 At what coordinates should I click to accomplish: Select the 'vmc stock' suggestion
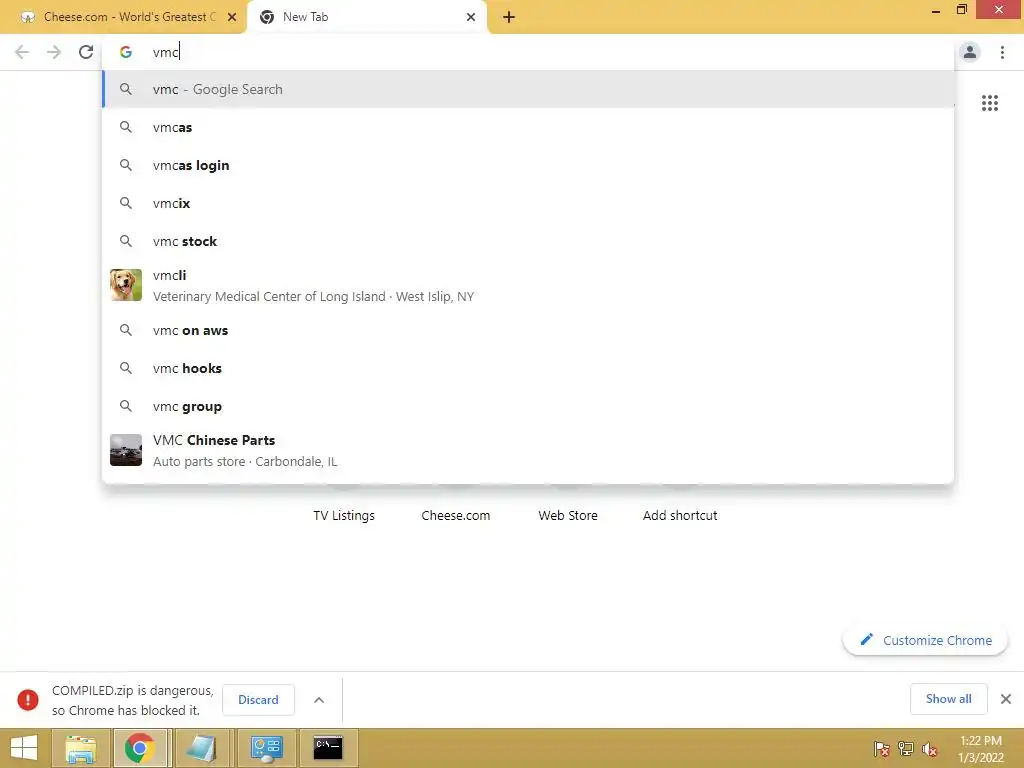(x=528, y=241)
